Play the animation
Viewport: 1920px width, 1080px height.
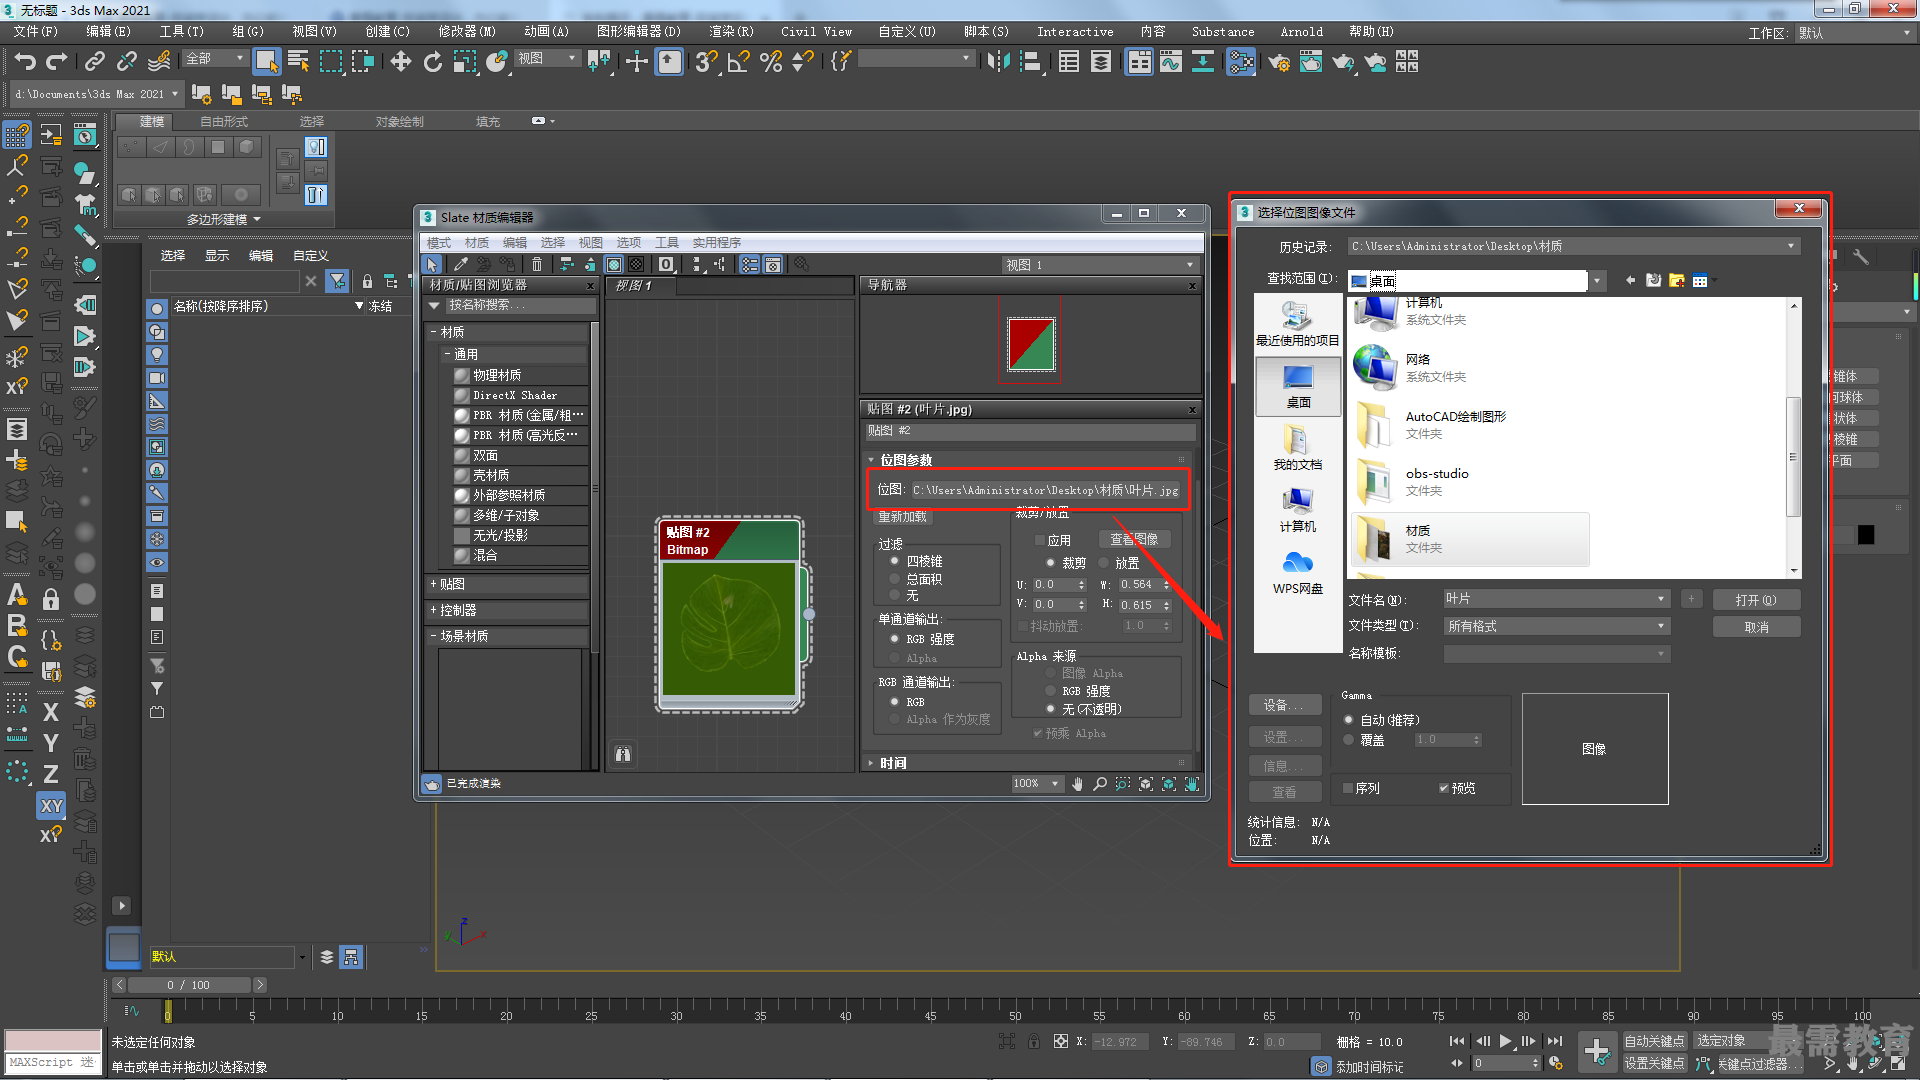point(1505,1041)
